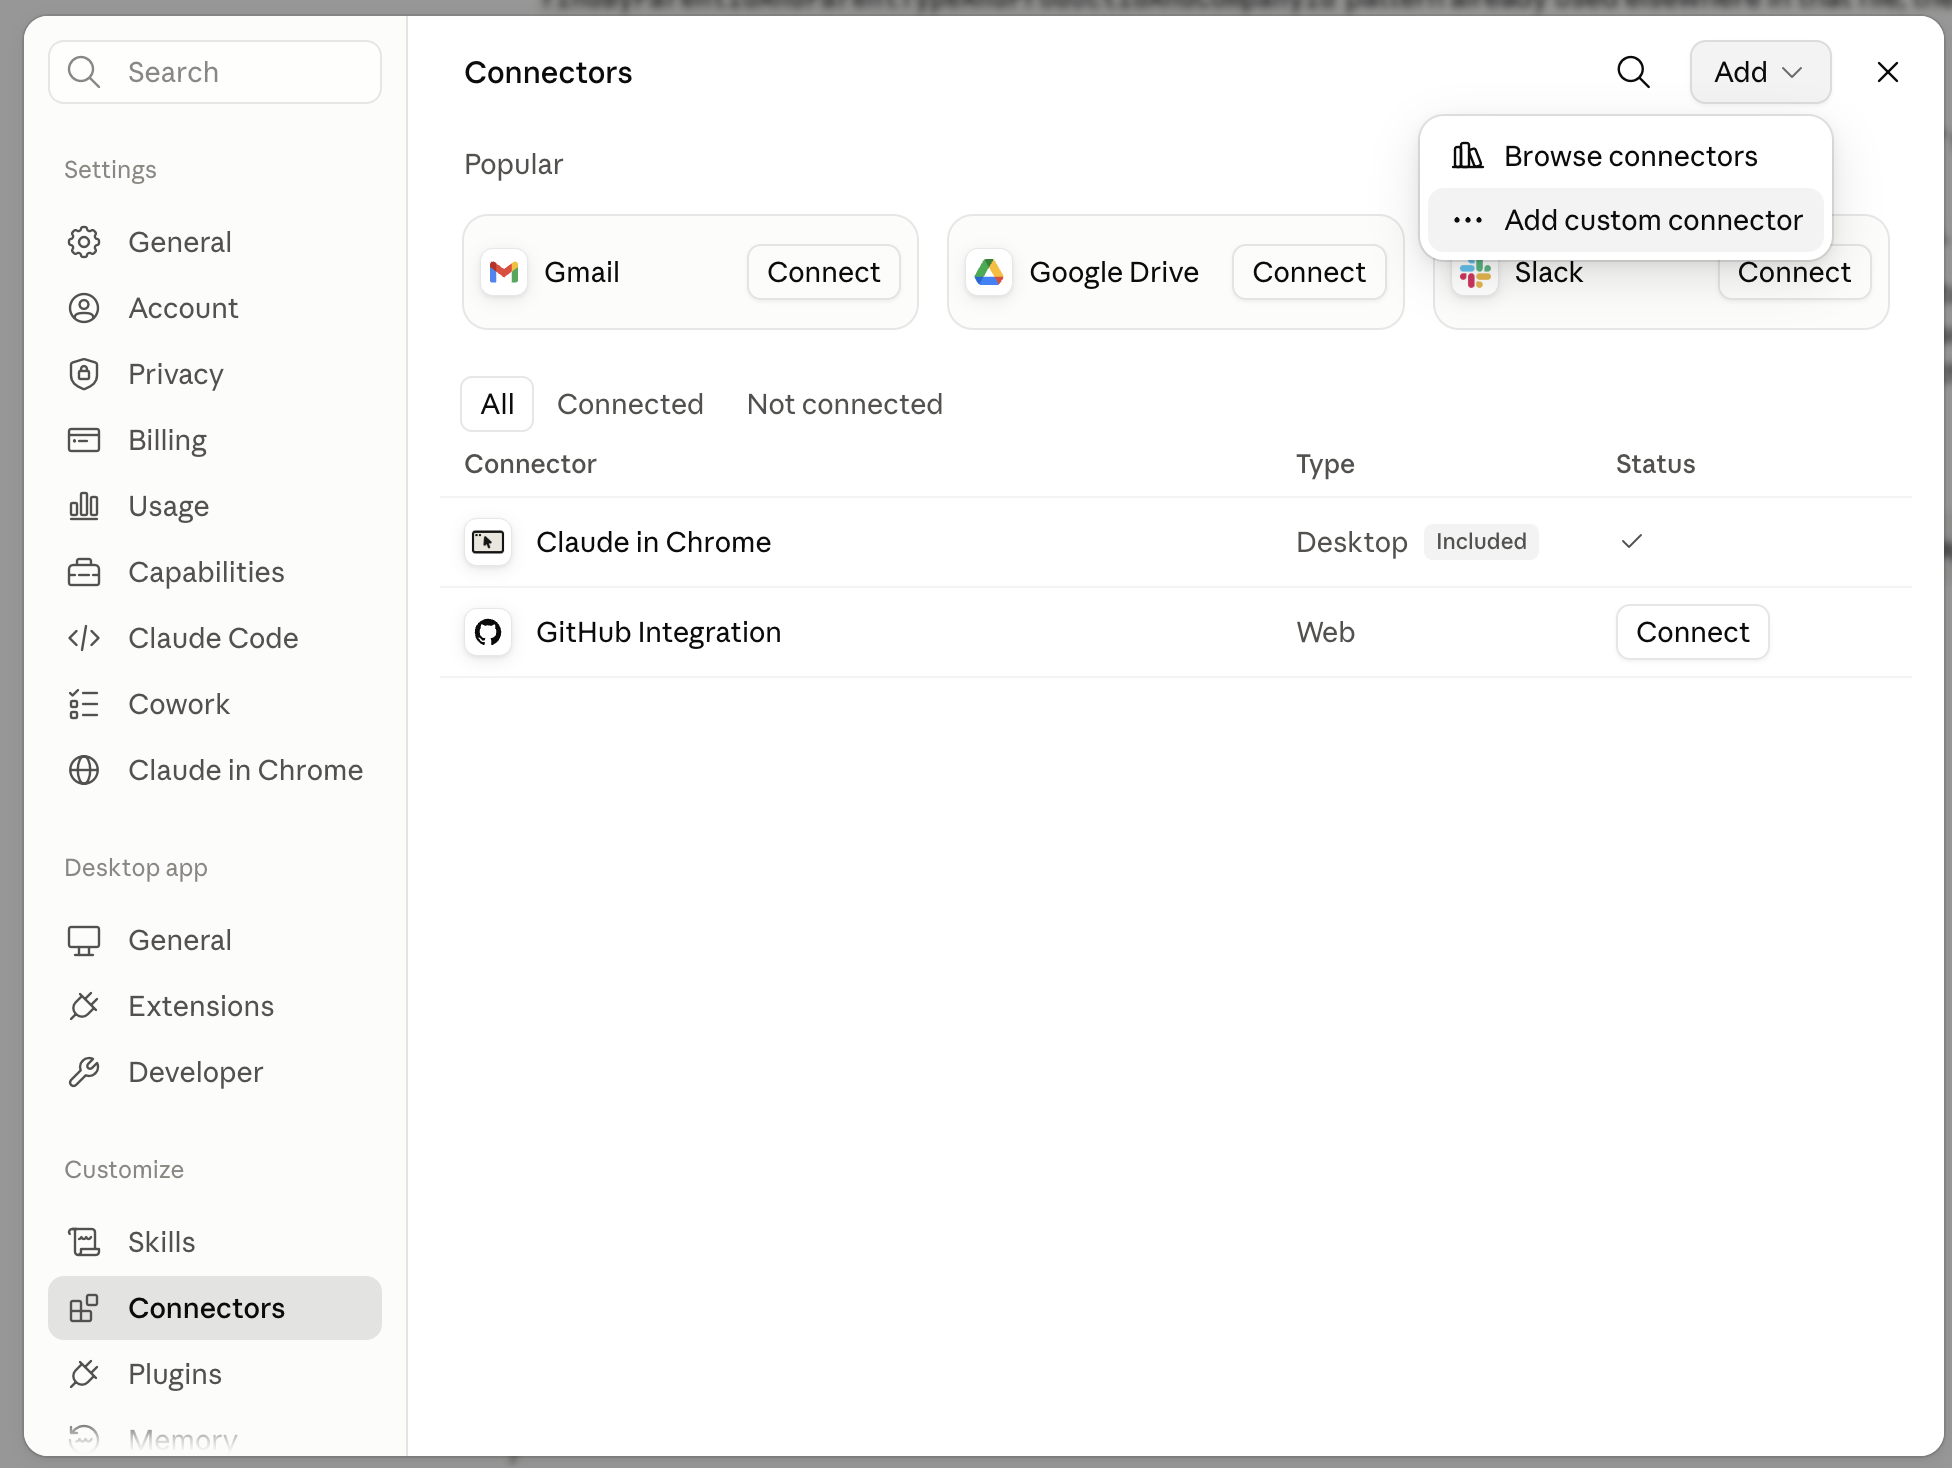Choose Add custom connector option
The height and width of the screenshot is (1468, 1952).
coord(1625,220)
